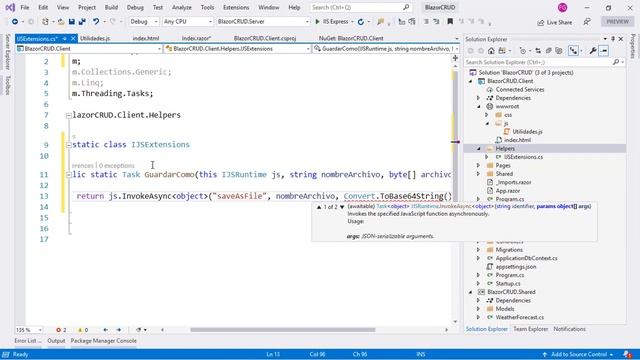Click Home icon in Solution Explorer

coord(491,51)
